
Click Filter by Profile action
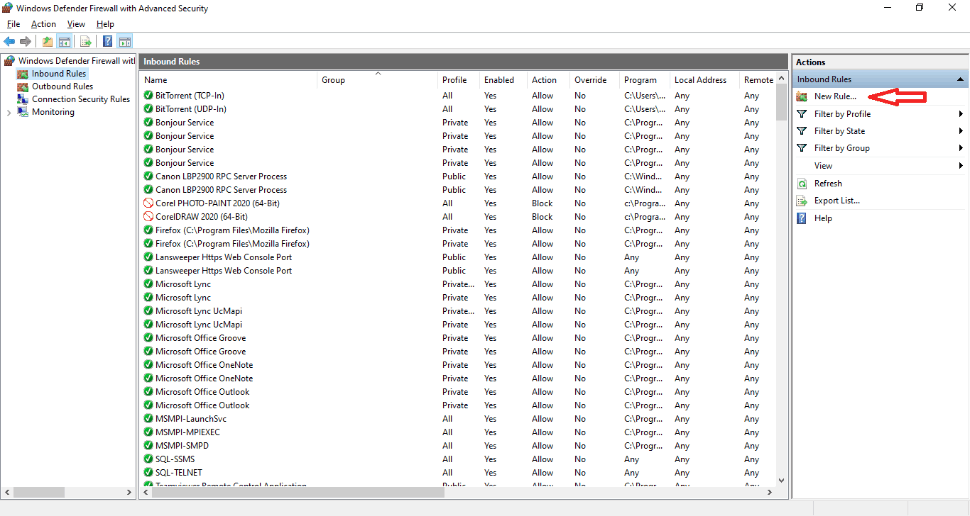coord(842,114)
